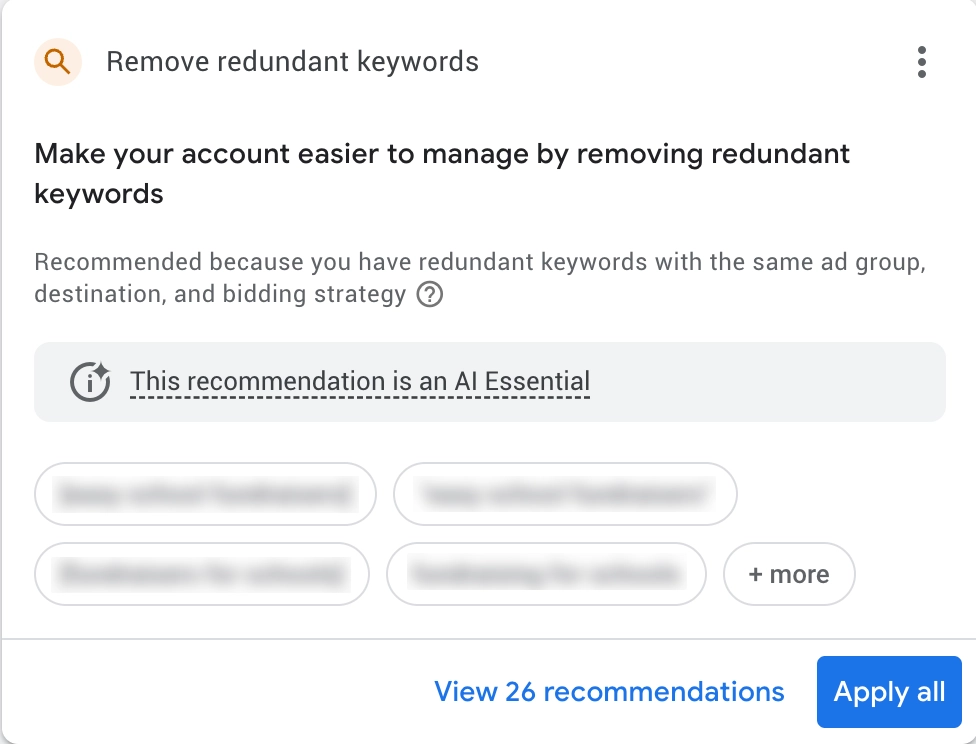Select the first blurred keyword chip
The height and width of the screenshot is (744, 976).
click(205, 494)
